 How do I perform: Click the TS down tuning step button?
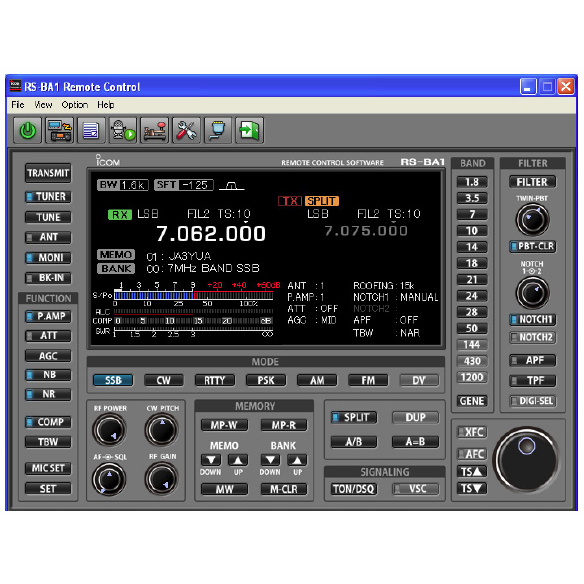(x=472, y=488)
